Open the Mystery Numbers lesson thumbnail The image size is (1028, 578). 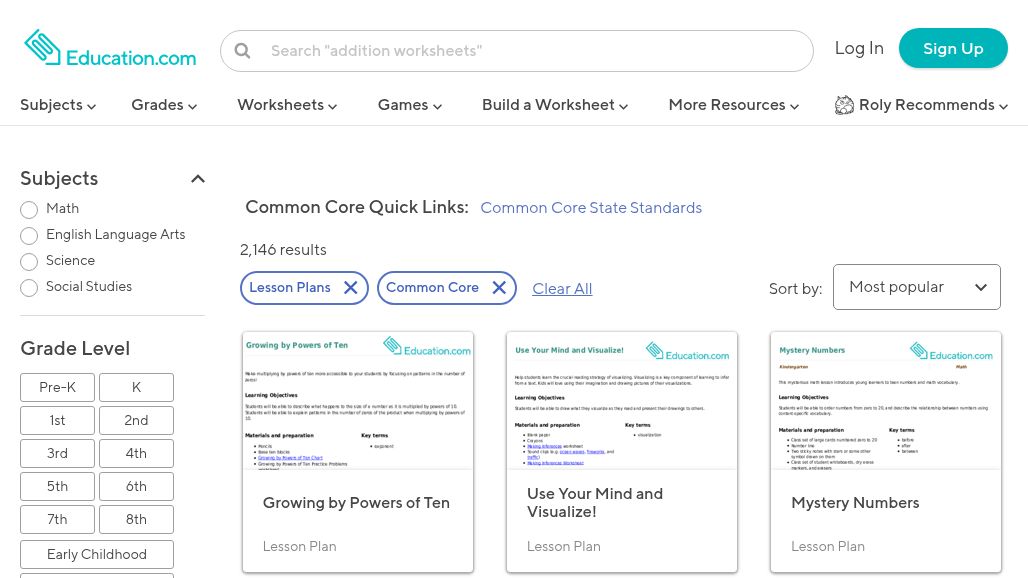coord(885,401)
